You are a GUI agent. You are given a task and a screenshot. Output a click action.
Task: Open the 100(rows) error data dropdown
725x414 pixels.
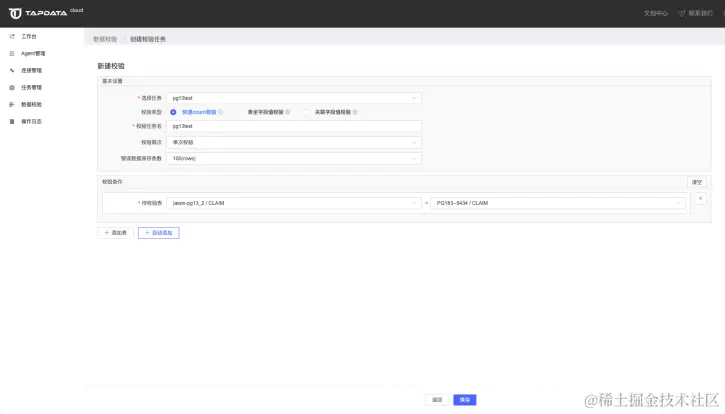pyautogui.click(x=294, y=159)
